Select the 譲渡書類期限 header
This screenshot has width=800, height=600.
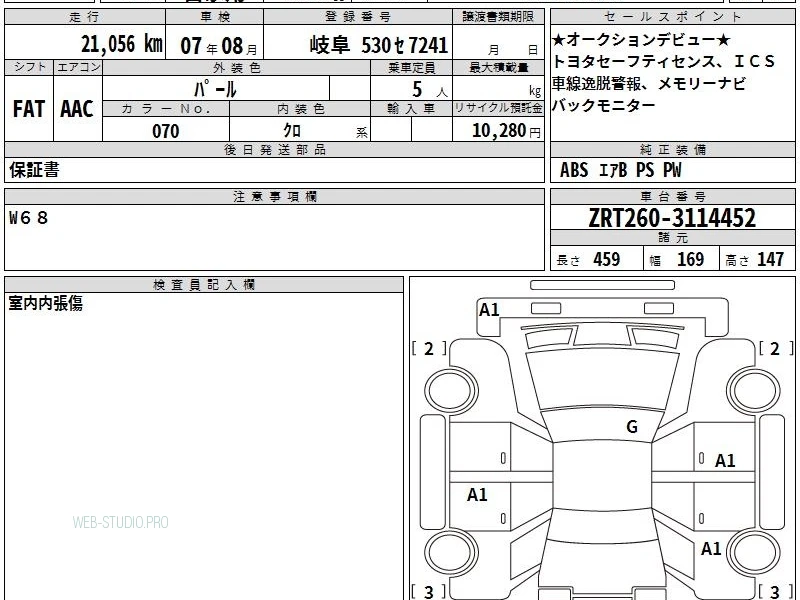498,17
